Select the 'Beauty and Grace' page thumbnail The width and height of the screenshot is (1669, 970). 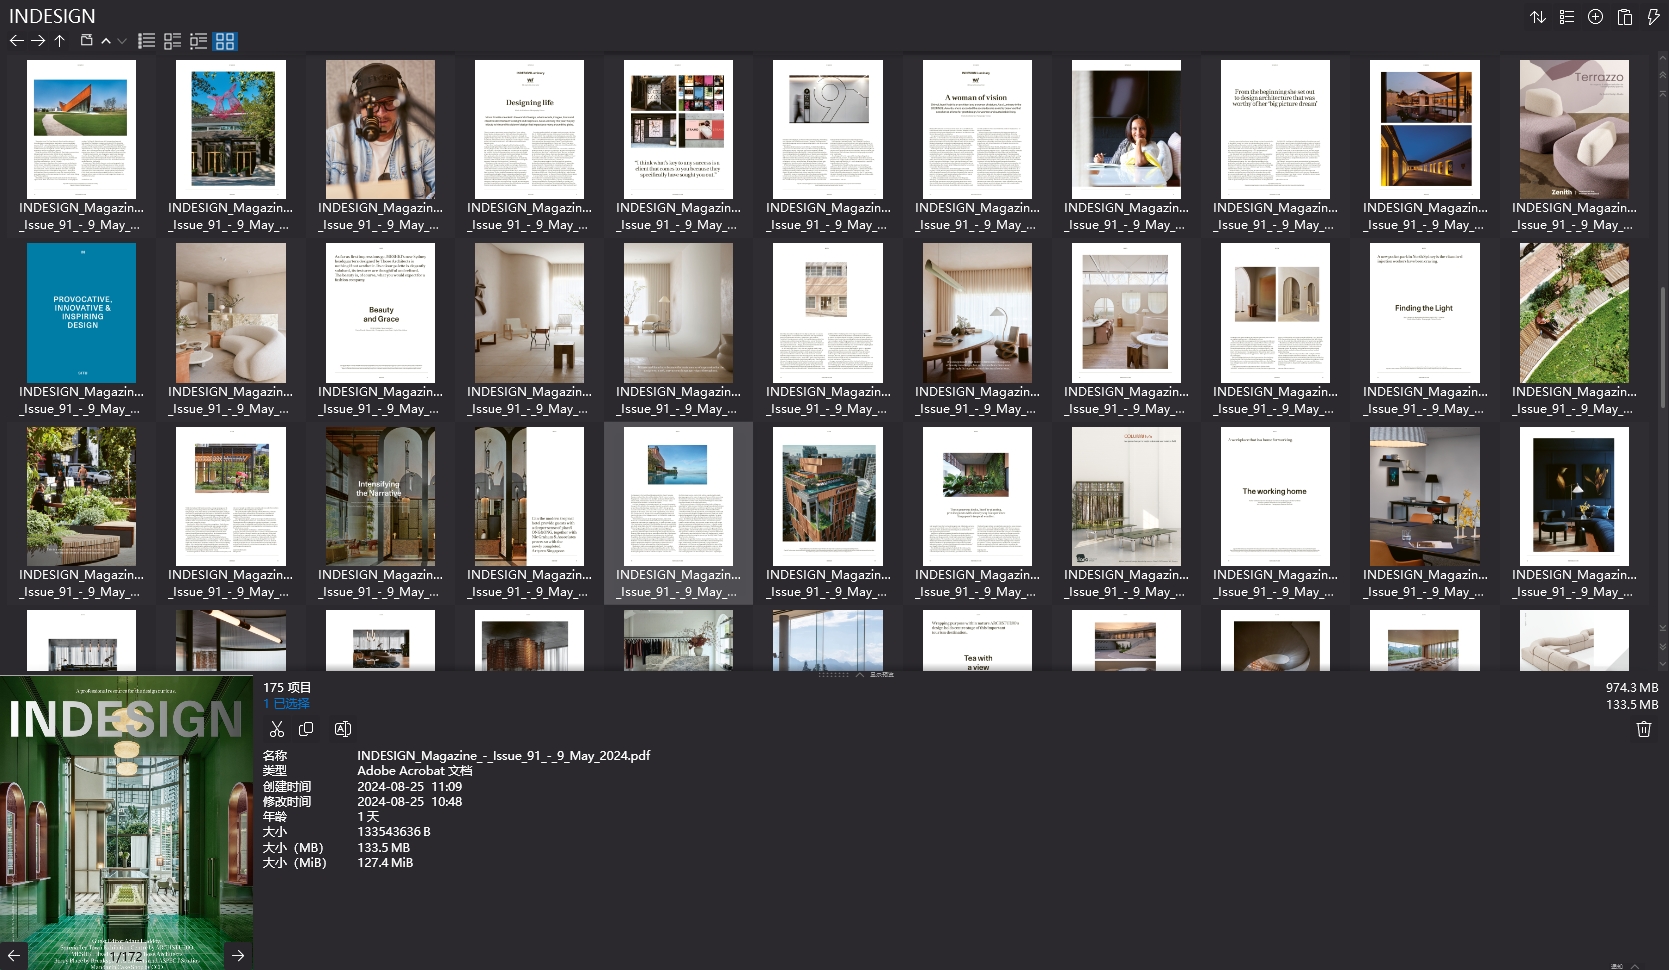click(380, 313)
